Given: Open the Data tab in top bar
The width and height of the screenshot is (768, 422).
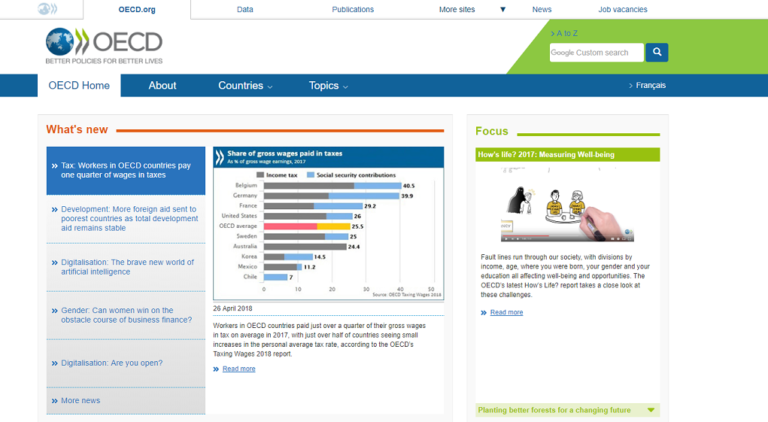Looking at the screenshot, I should click(245, 9).
